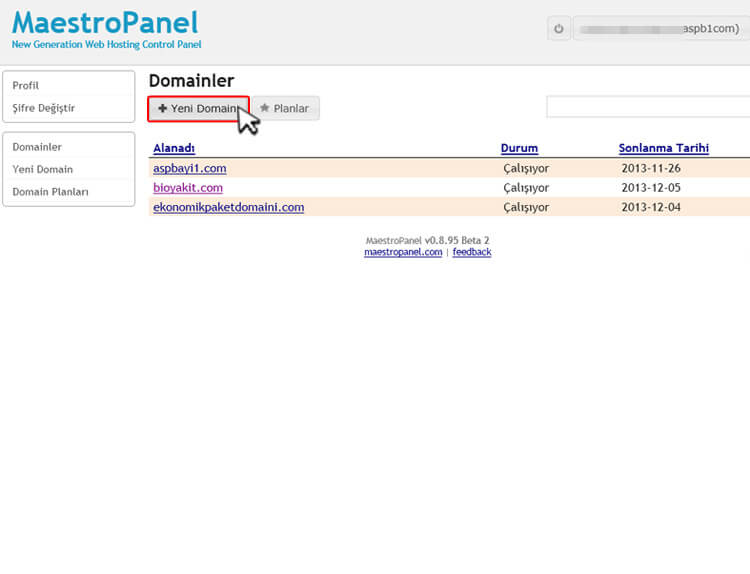Click the logged-in user account box
Image resolution: width=750 pixels, height=574 pixels.
(x=660, y=29)
